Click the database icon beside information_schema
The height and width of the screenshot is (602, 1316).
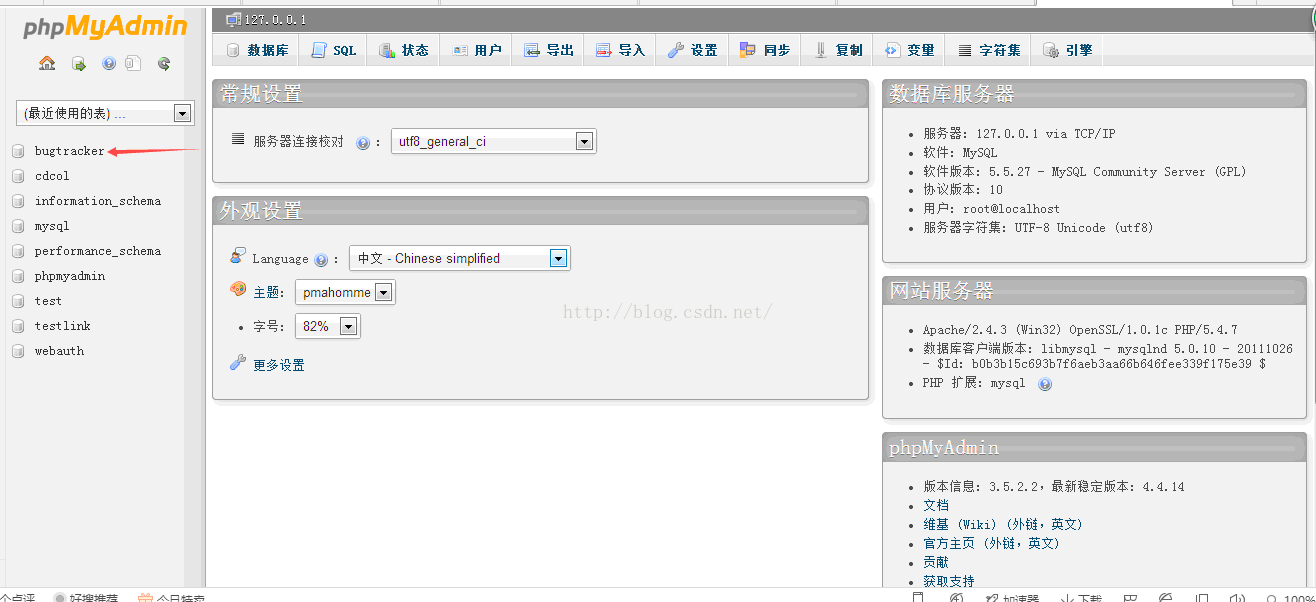point(18,201)
